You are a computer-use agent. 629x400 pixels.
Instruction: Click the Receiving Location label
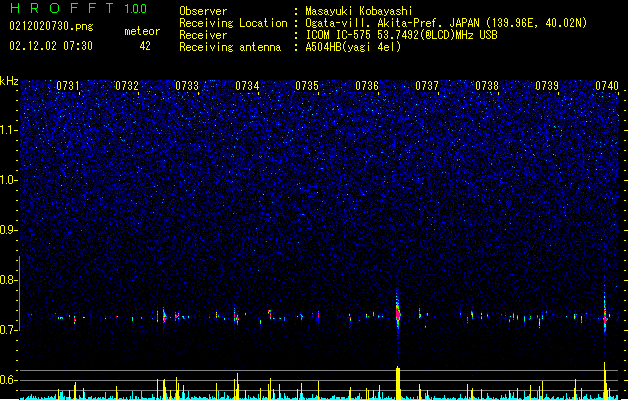click(233, 23)
